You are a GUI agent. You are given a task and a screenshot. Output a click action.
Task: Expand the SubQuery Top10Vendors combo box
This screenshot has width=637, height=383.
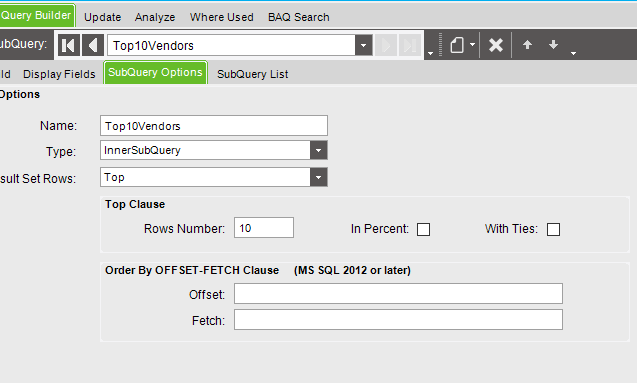click(x=364, y=45)
